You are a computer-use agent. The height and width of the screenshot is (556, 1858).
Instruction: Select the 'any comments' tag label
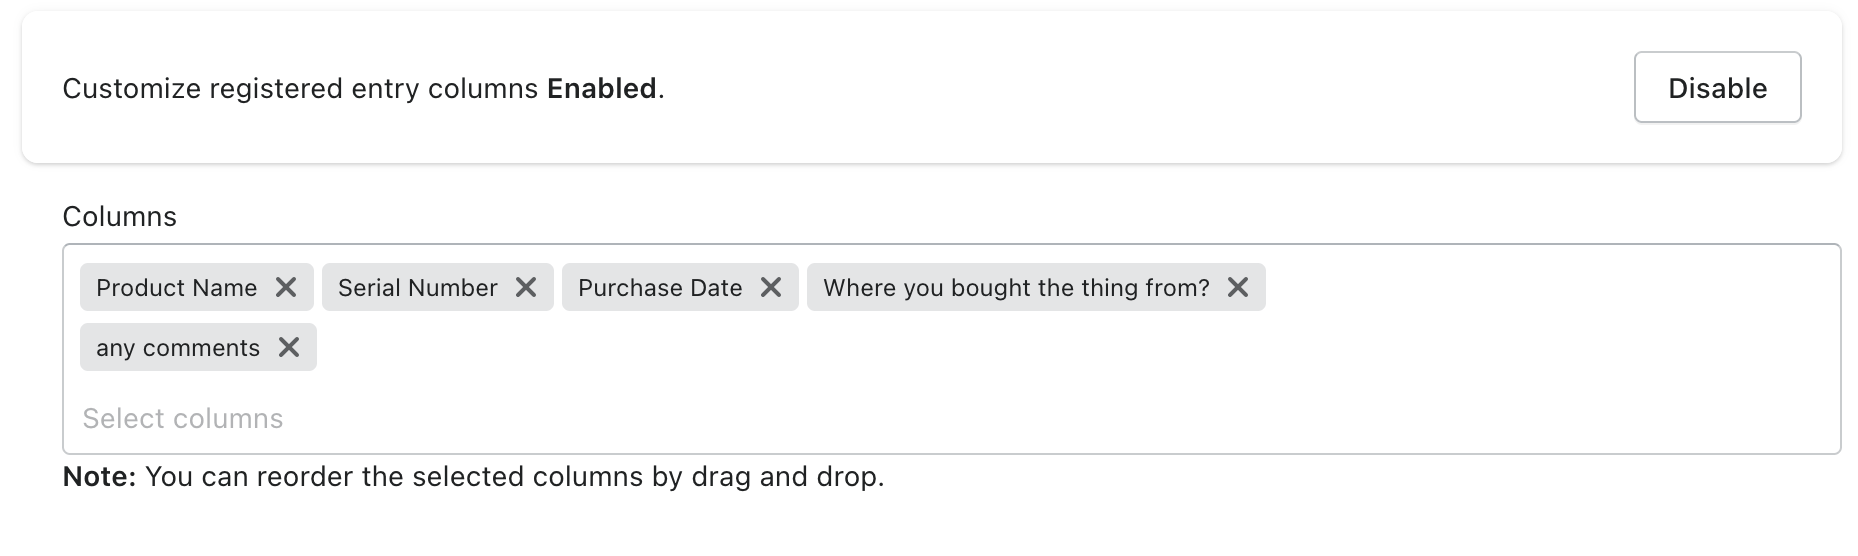click(x=178, y=348)
